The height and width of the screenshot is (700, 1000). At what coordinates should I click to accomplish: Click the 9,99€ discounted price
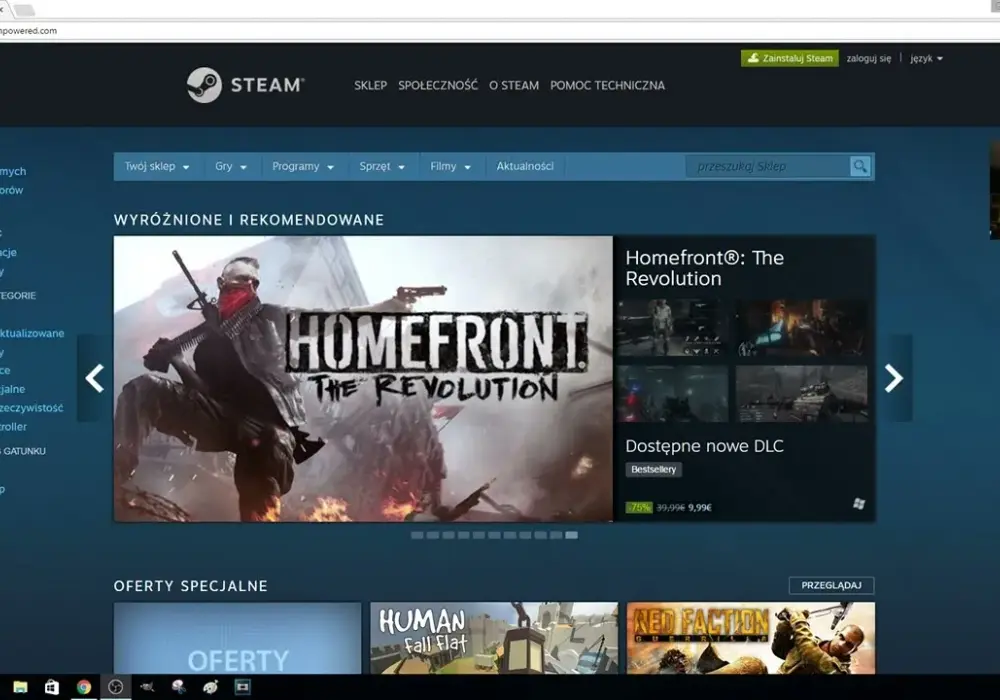(700, 507)
